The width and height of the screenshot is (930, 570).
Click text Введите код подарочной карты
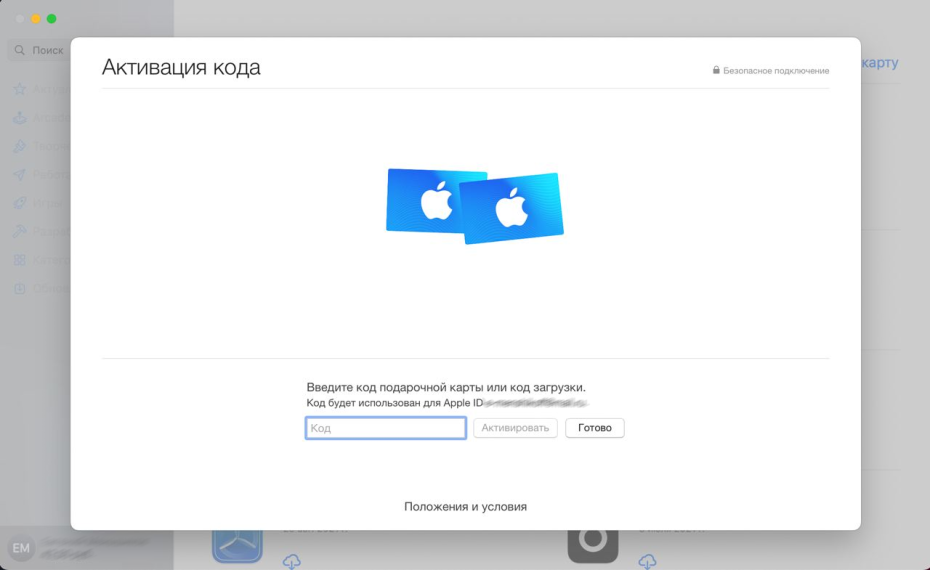[x=395, y=387]
